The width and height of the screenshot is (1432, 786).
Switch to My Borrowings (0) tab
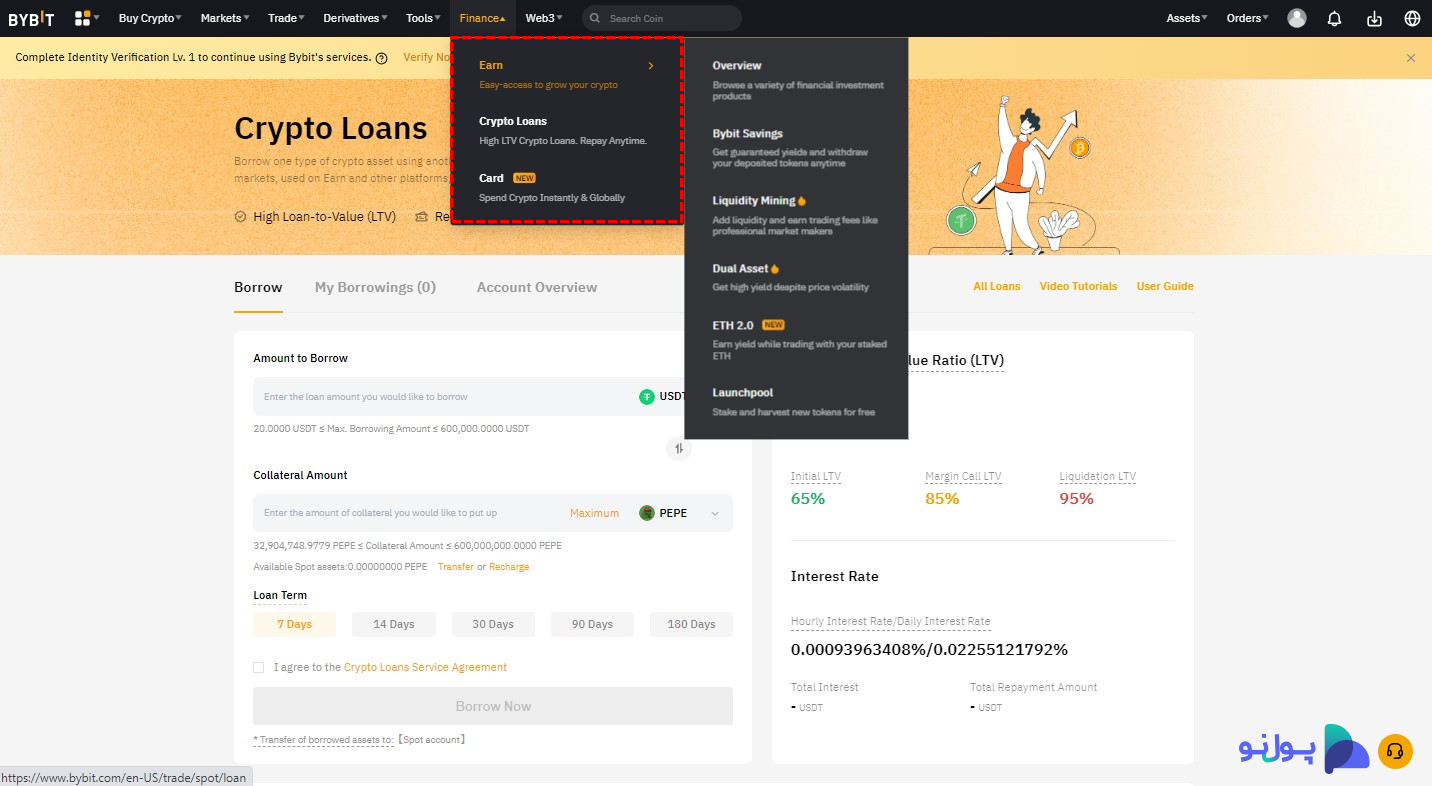pyautogui.click(x=375, y=287)
